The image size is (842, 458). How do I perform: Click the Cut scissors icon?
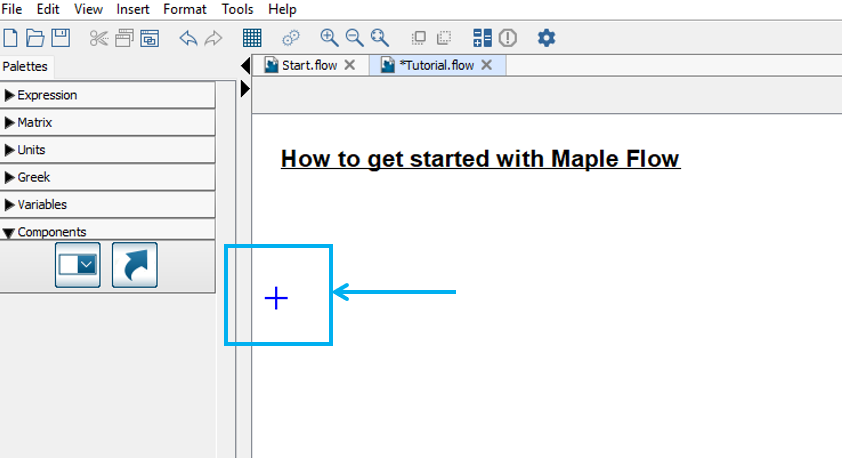pyautogui.click(x=99, y=38)
